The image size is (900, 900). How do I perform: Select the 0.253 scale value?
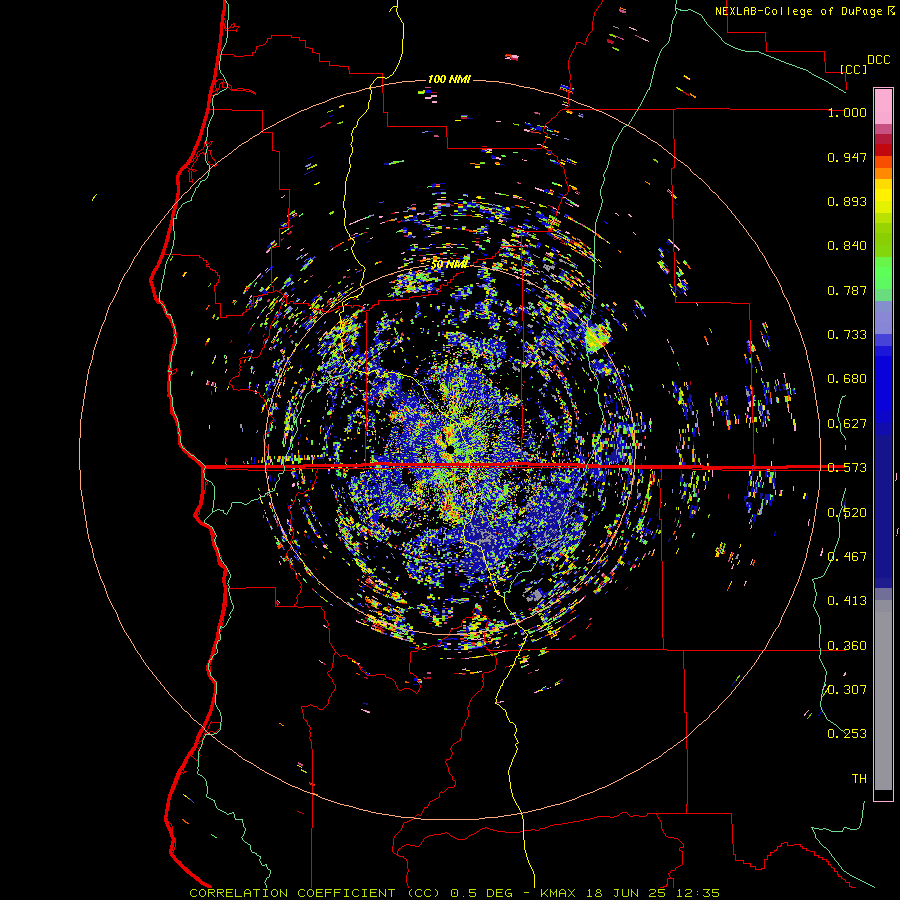coord(847,734)
